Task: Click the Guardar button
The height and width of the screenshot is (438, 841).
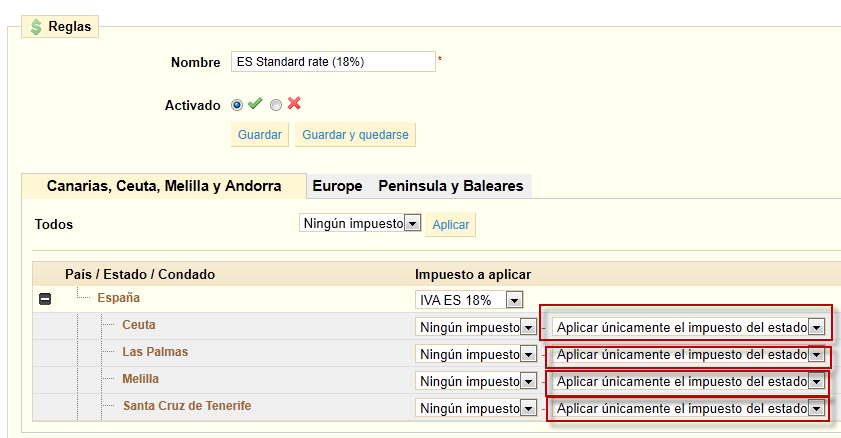Action: tap(260, 135)
